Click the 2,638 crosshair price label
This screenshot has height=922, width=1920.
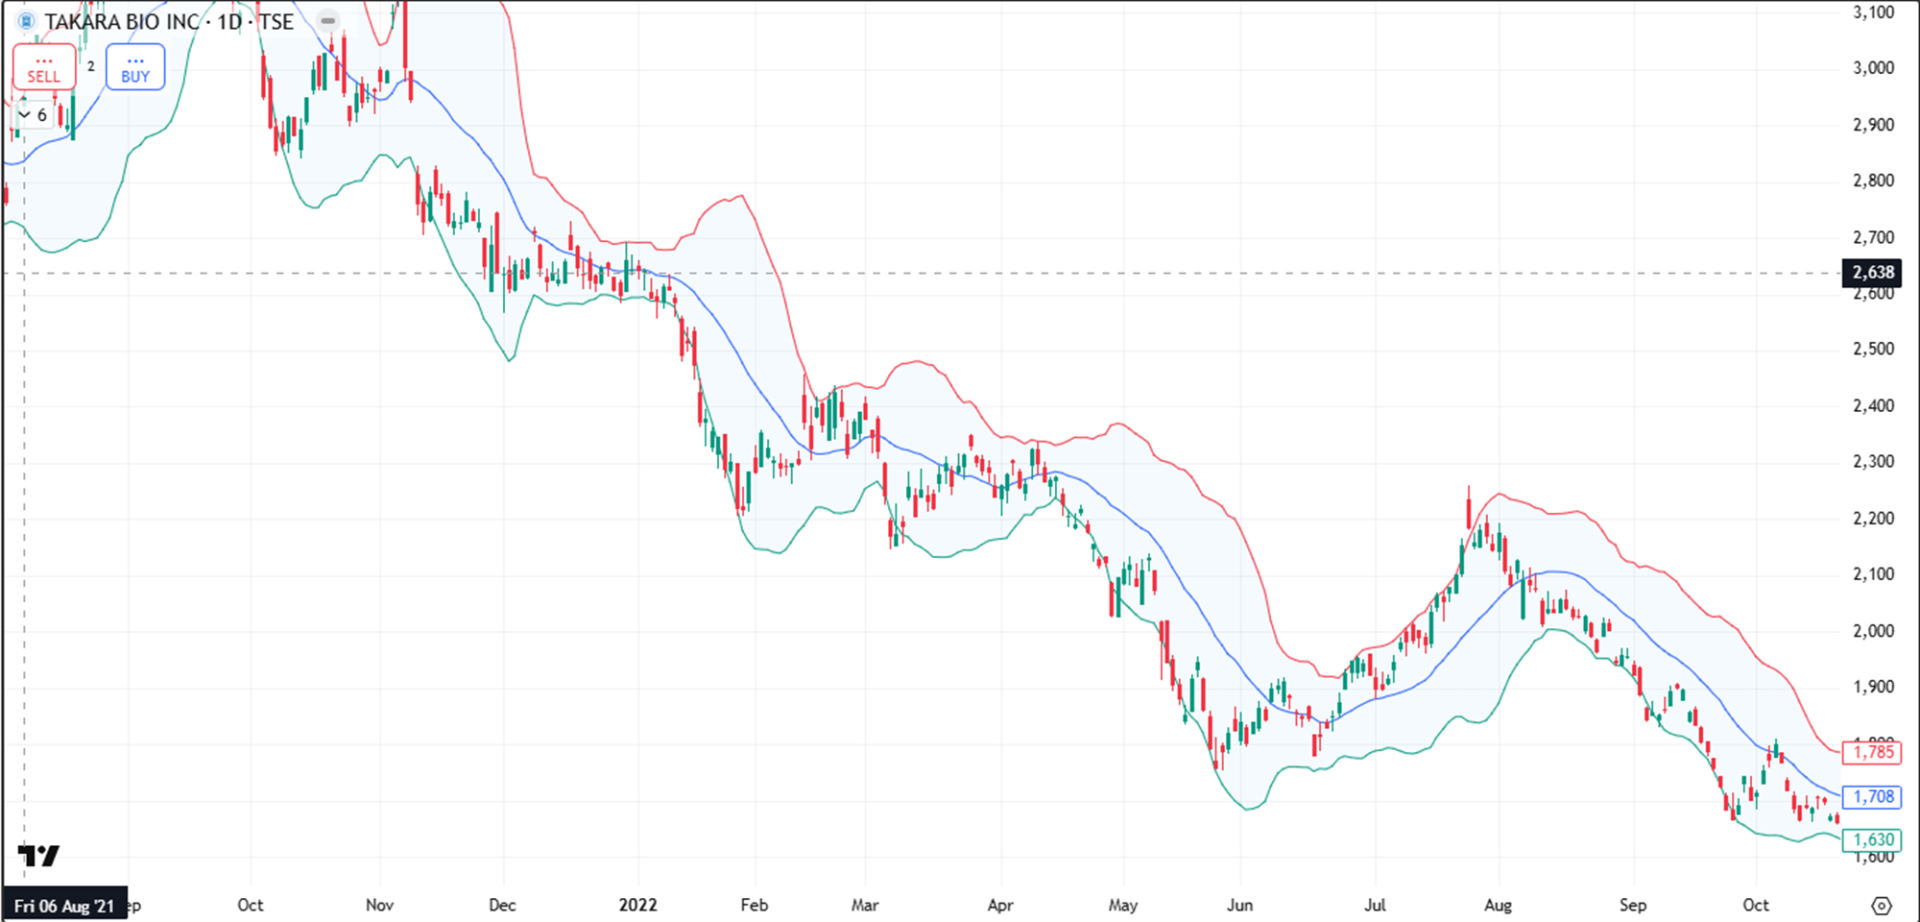tap(1872, 272)
